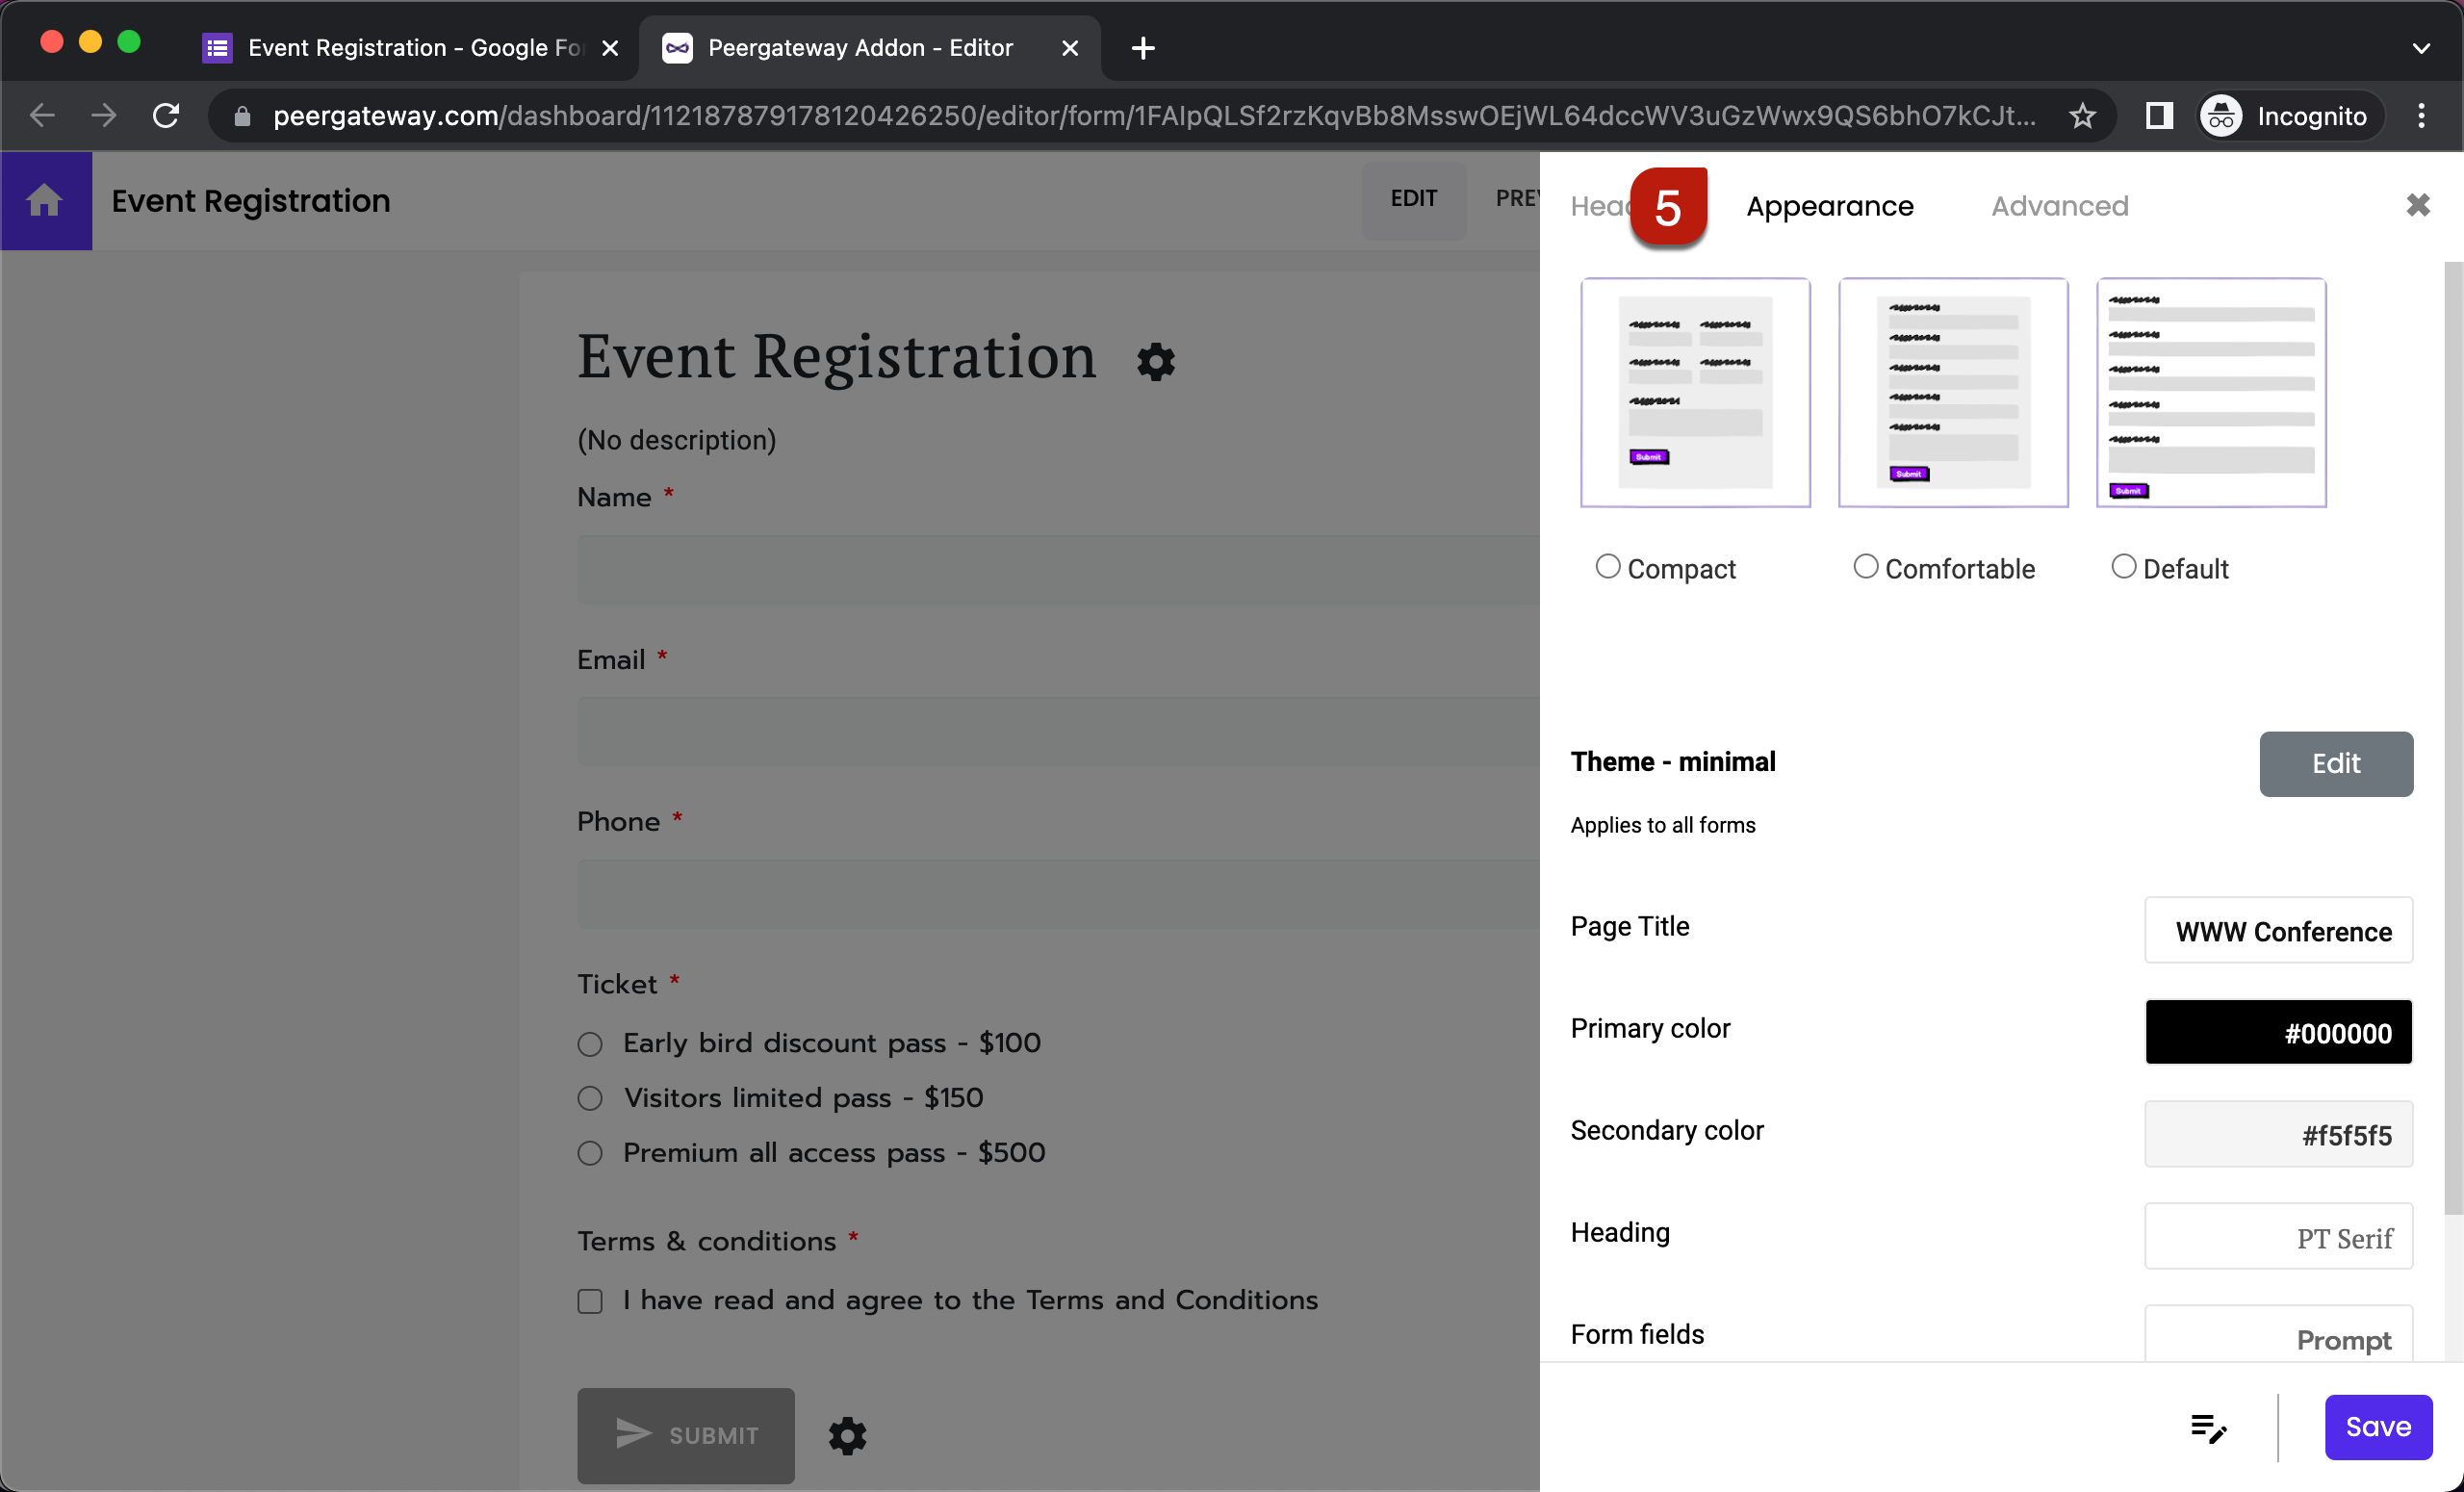Bookmark the page via the star icon
This screenshot has height=1492, width=2464.
tap(2083, 115)
